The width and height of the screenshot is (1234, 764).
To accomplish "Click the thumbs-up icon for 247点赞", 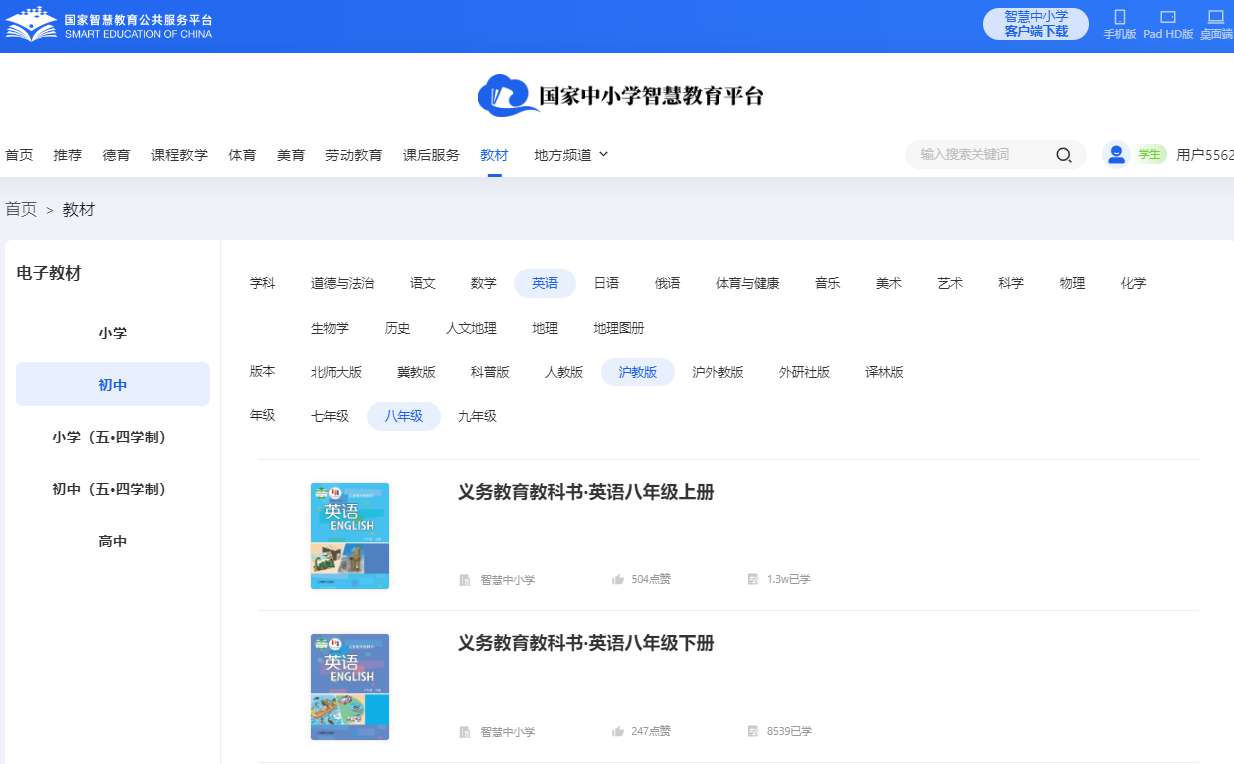I will coord(618,731).
